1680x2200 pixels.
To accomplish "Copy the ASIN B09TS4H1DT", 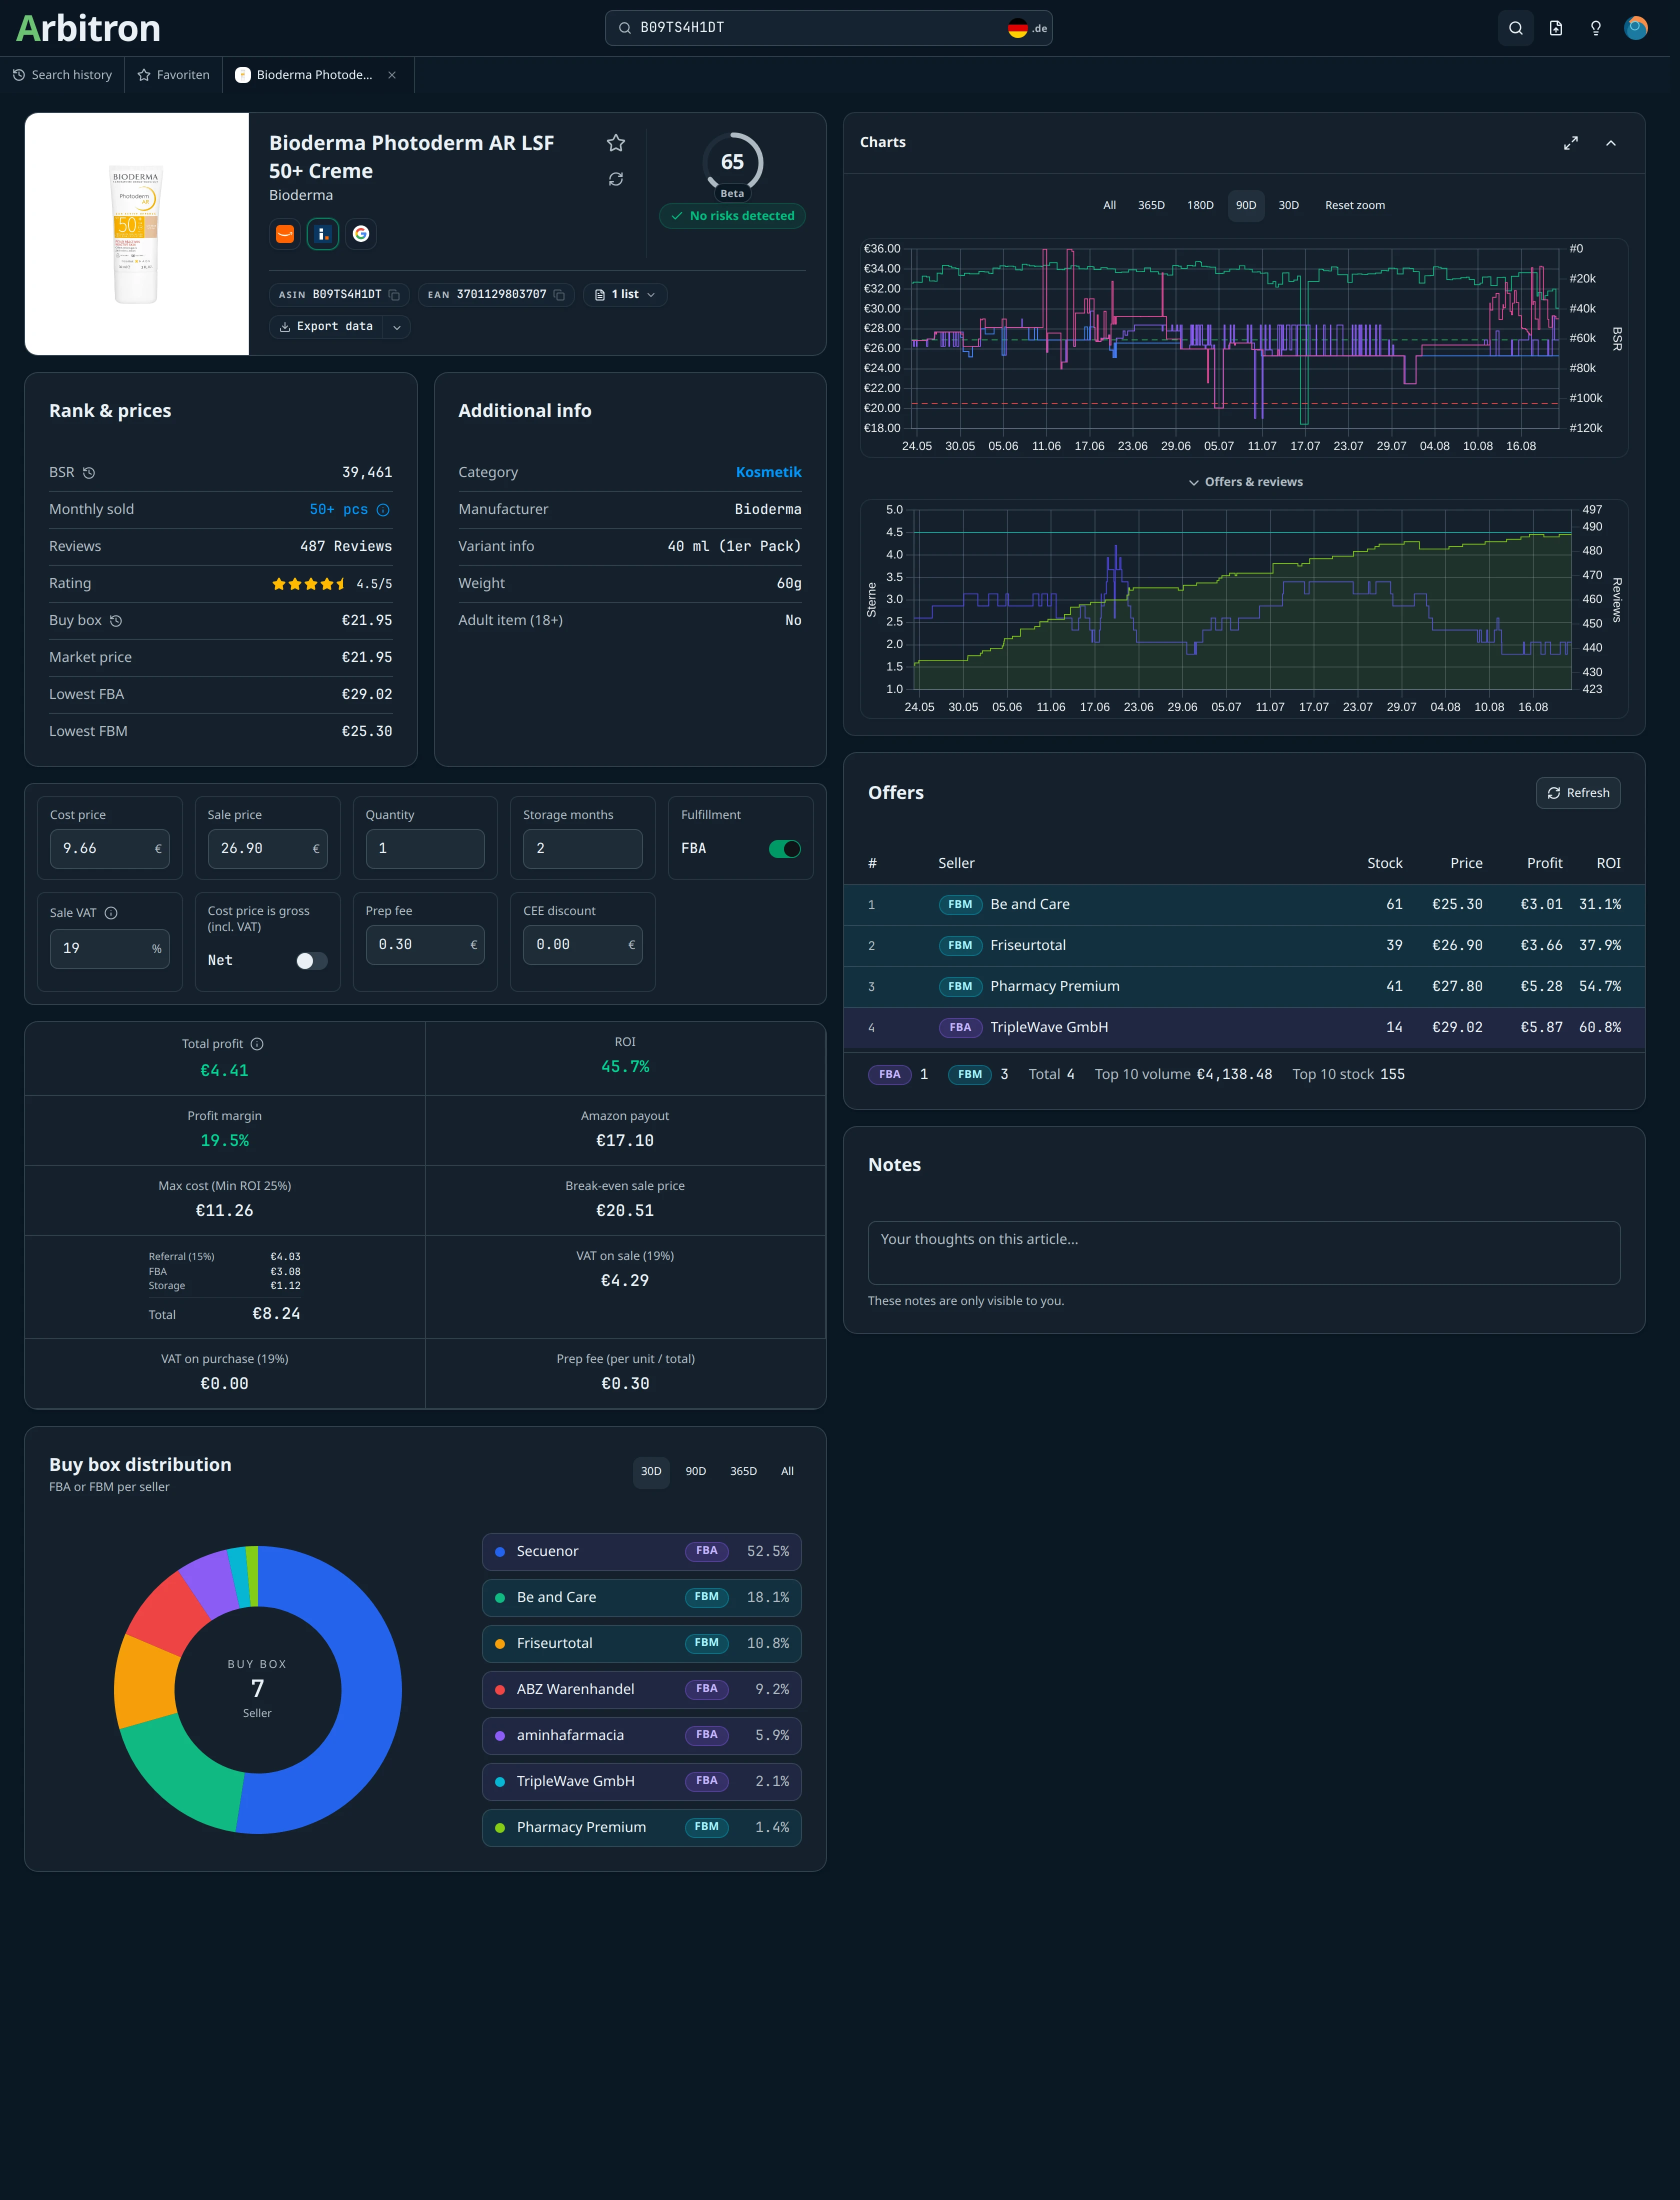I will click(394, 295).
